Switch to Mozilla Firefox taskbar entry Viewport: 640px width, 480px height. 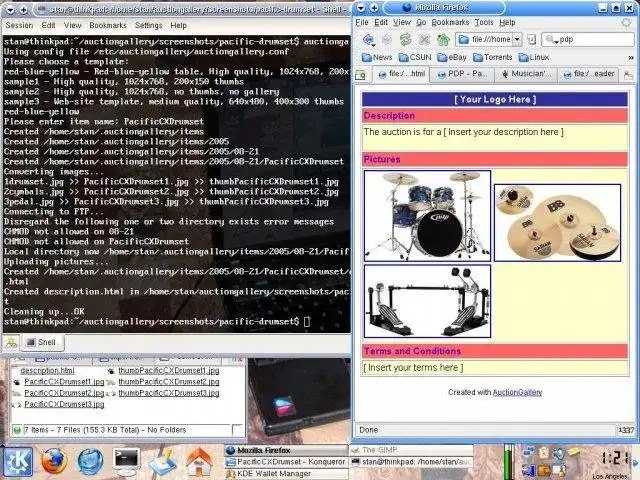coord(286,450)
